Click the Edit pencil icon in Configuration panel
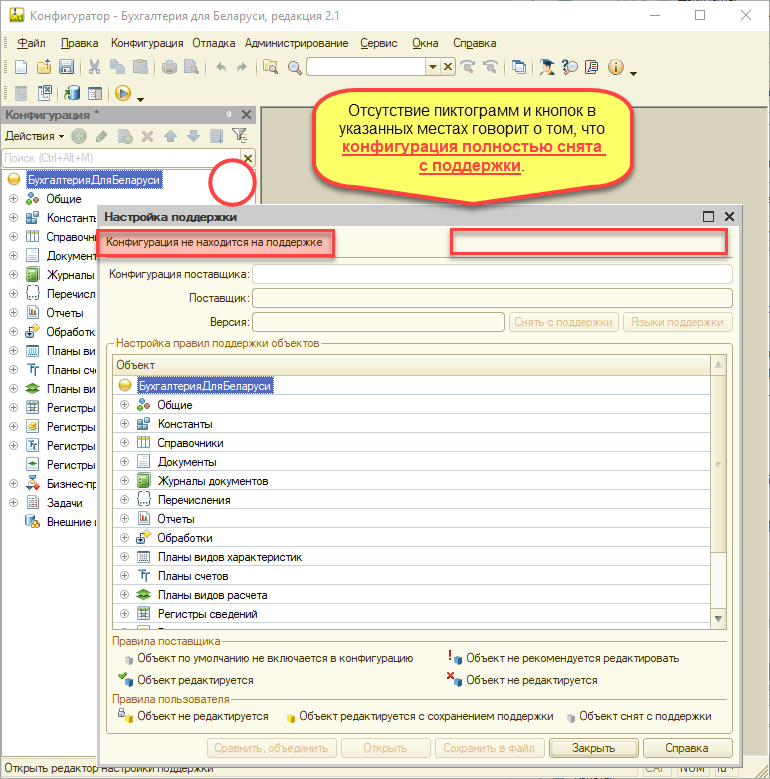 point(102,136)
